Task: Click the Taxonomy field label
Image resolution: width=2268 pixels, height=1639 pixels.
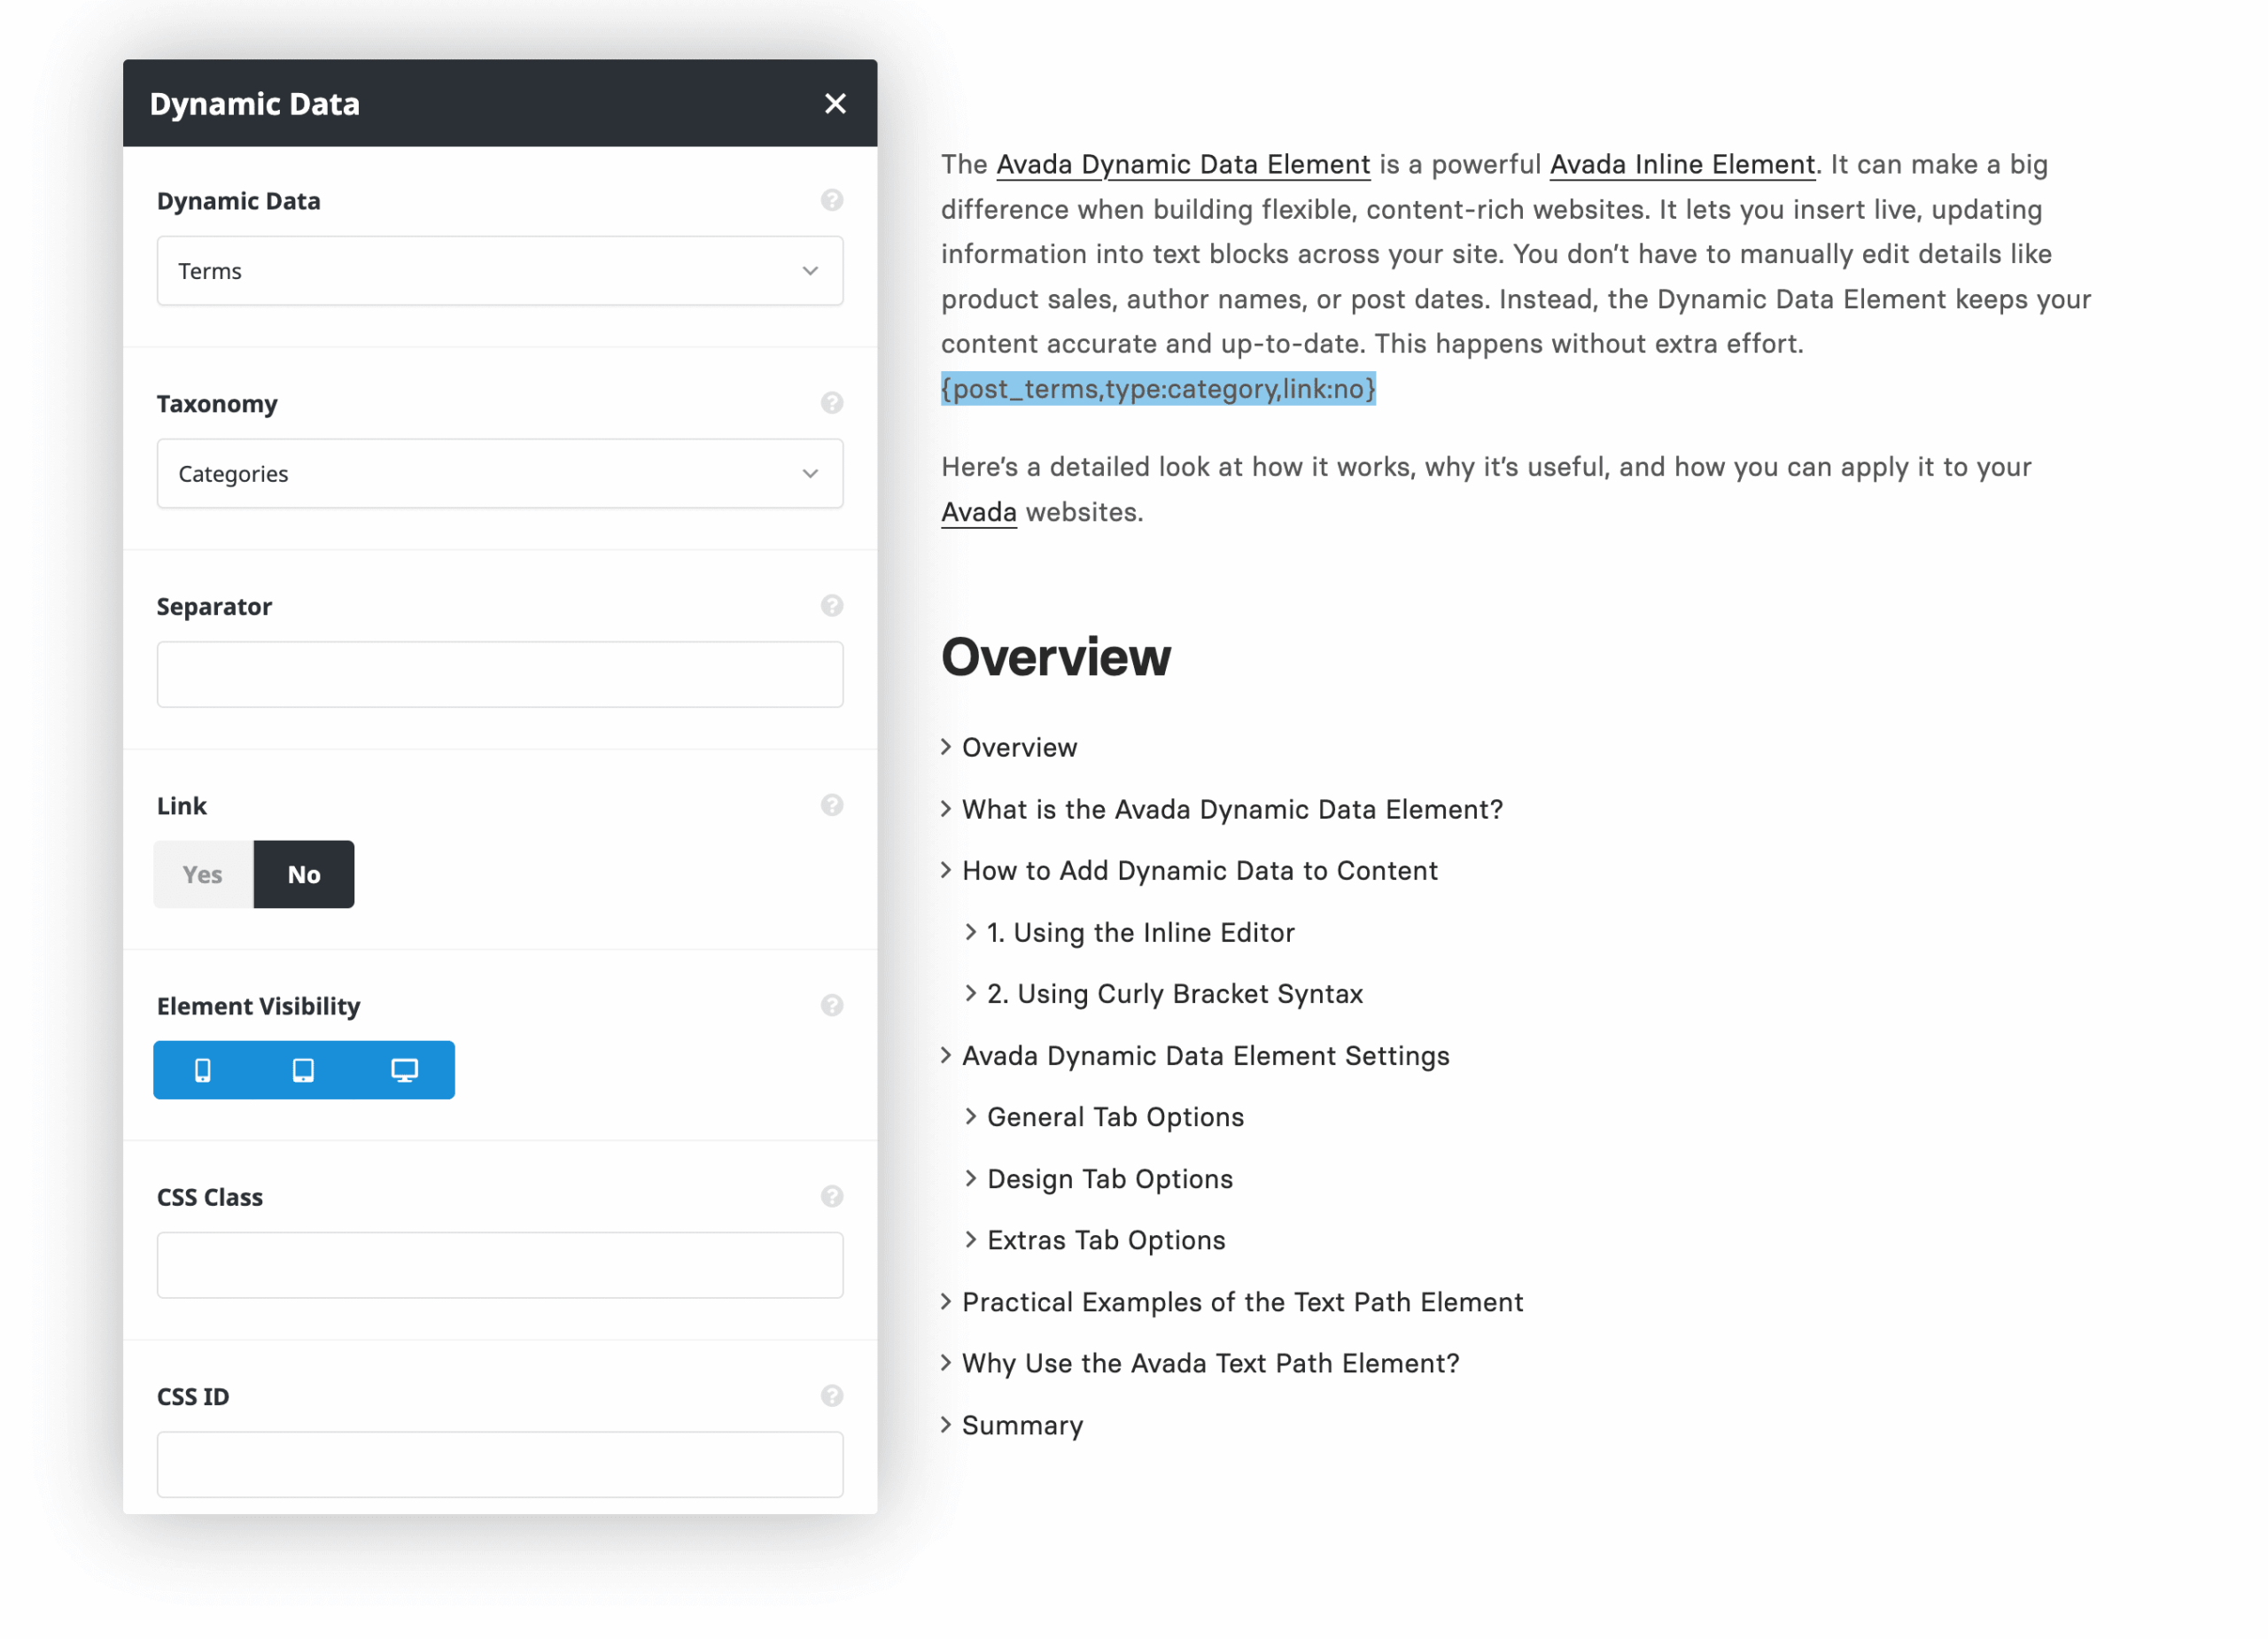Action: tap(217, 404)
